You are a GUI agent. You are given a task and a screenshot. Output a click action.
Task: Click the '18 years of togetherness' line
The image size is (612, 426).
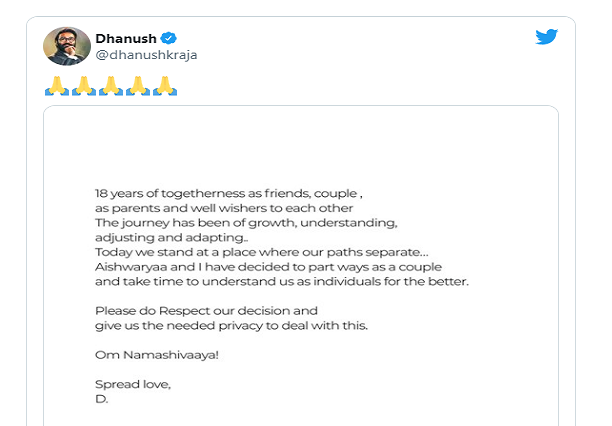click(x=229, y=194)
